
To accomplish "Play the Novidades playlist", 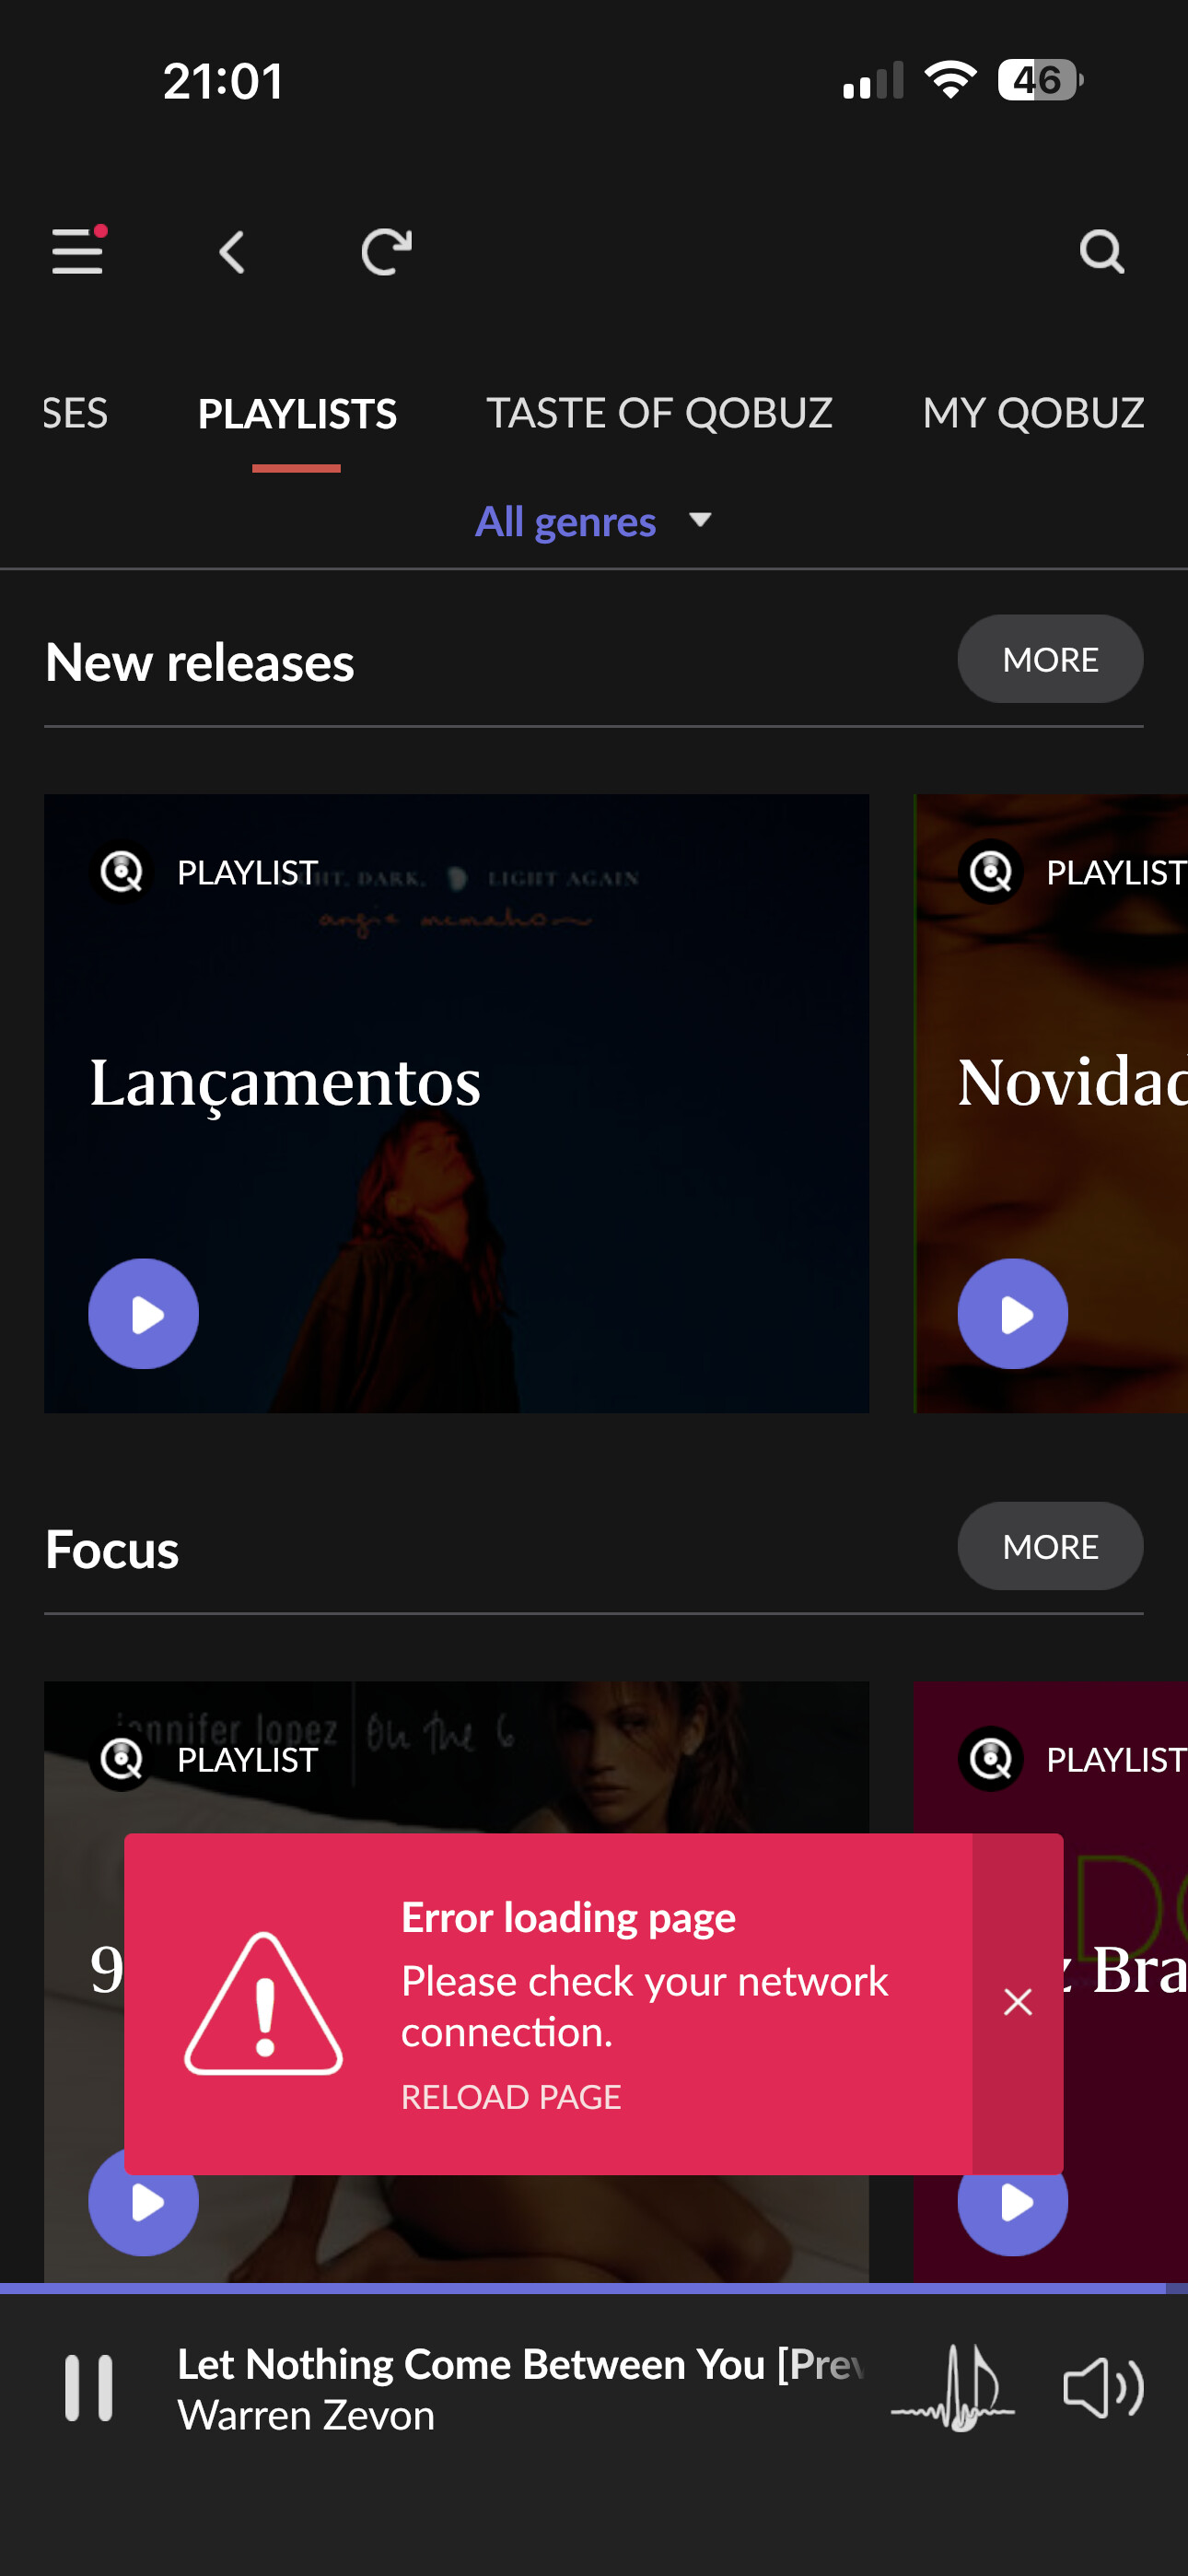I will 1012,1313.
